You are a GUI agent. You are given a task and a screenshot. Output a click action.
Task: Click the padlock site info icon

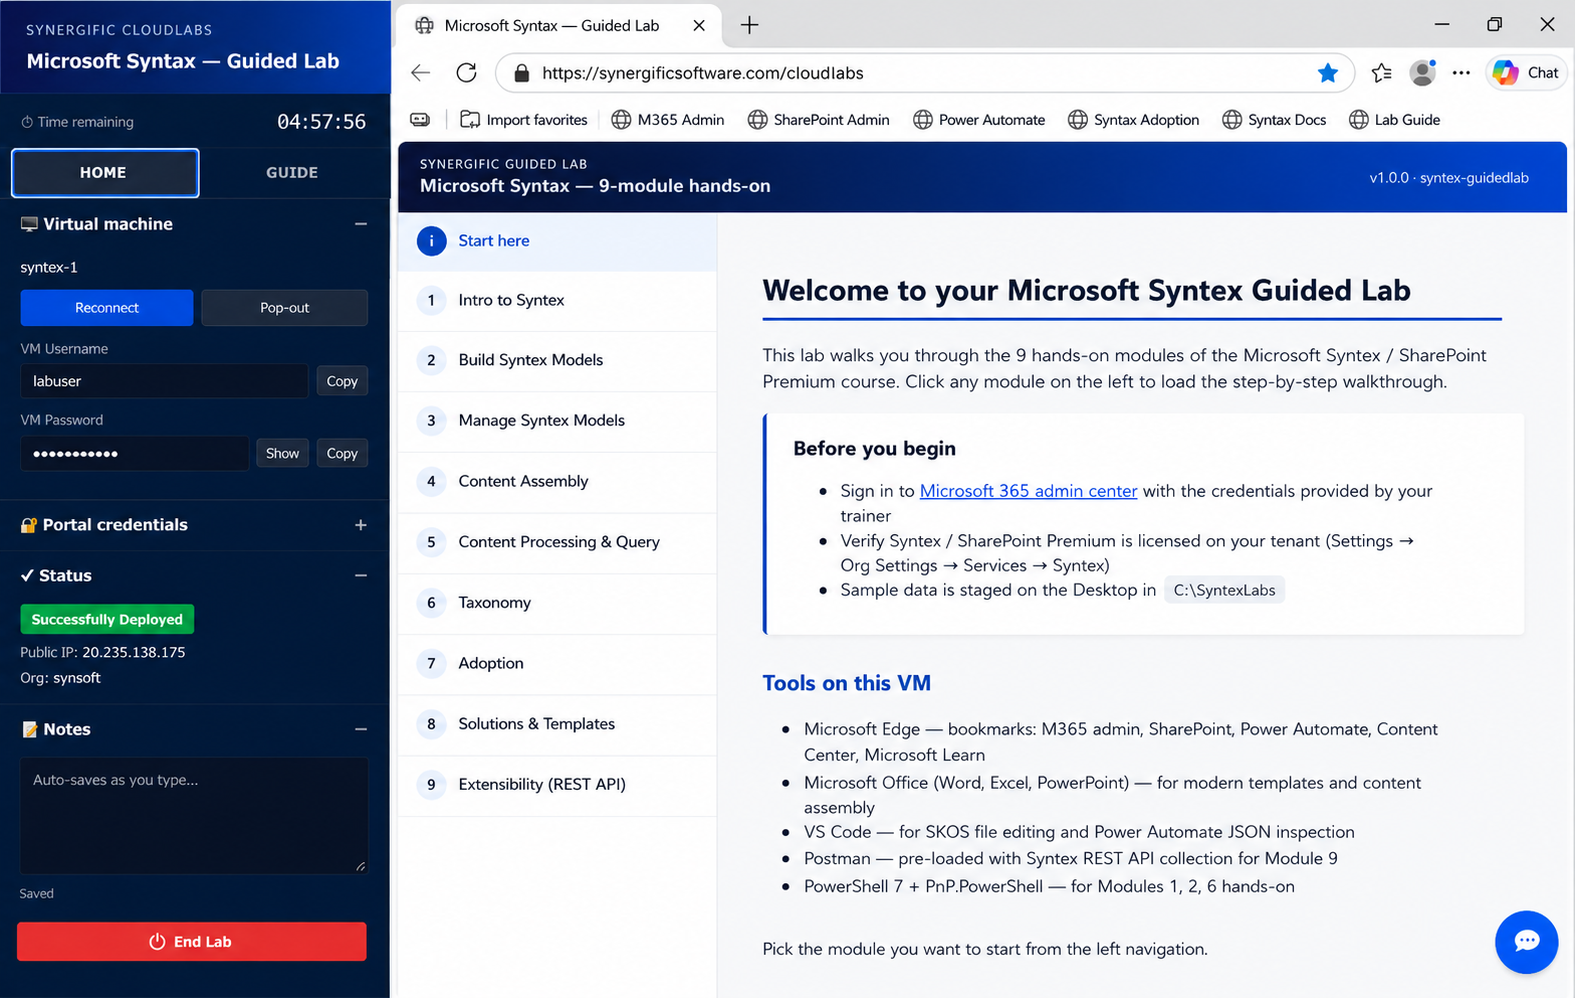(521, 73)
